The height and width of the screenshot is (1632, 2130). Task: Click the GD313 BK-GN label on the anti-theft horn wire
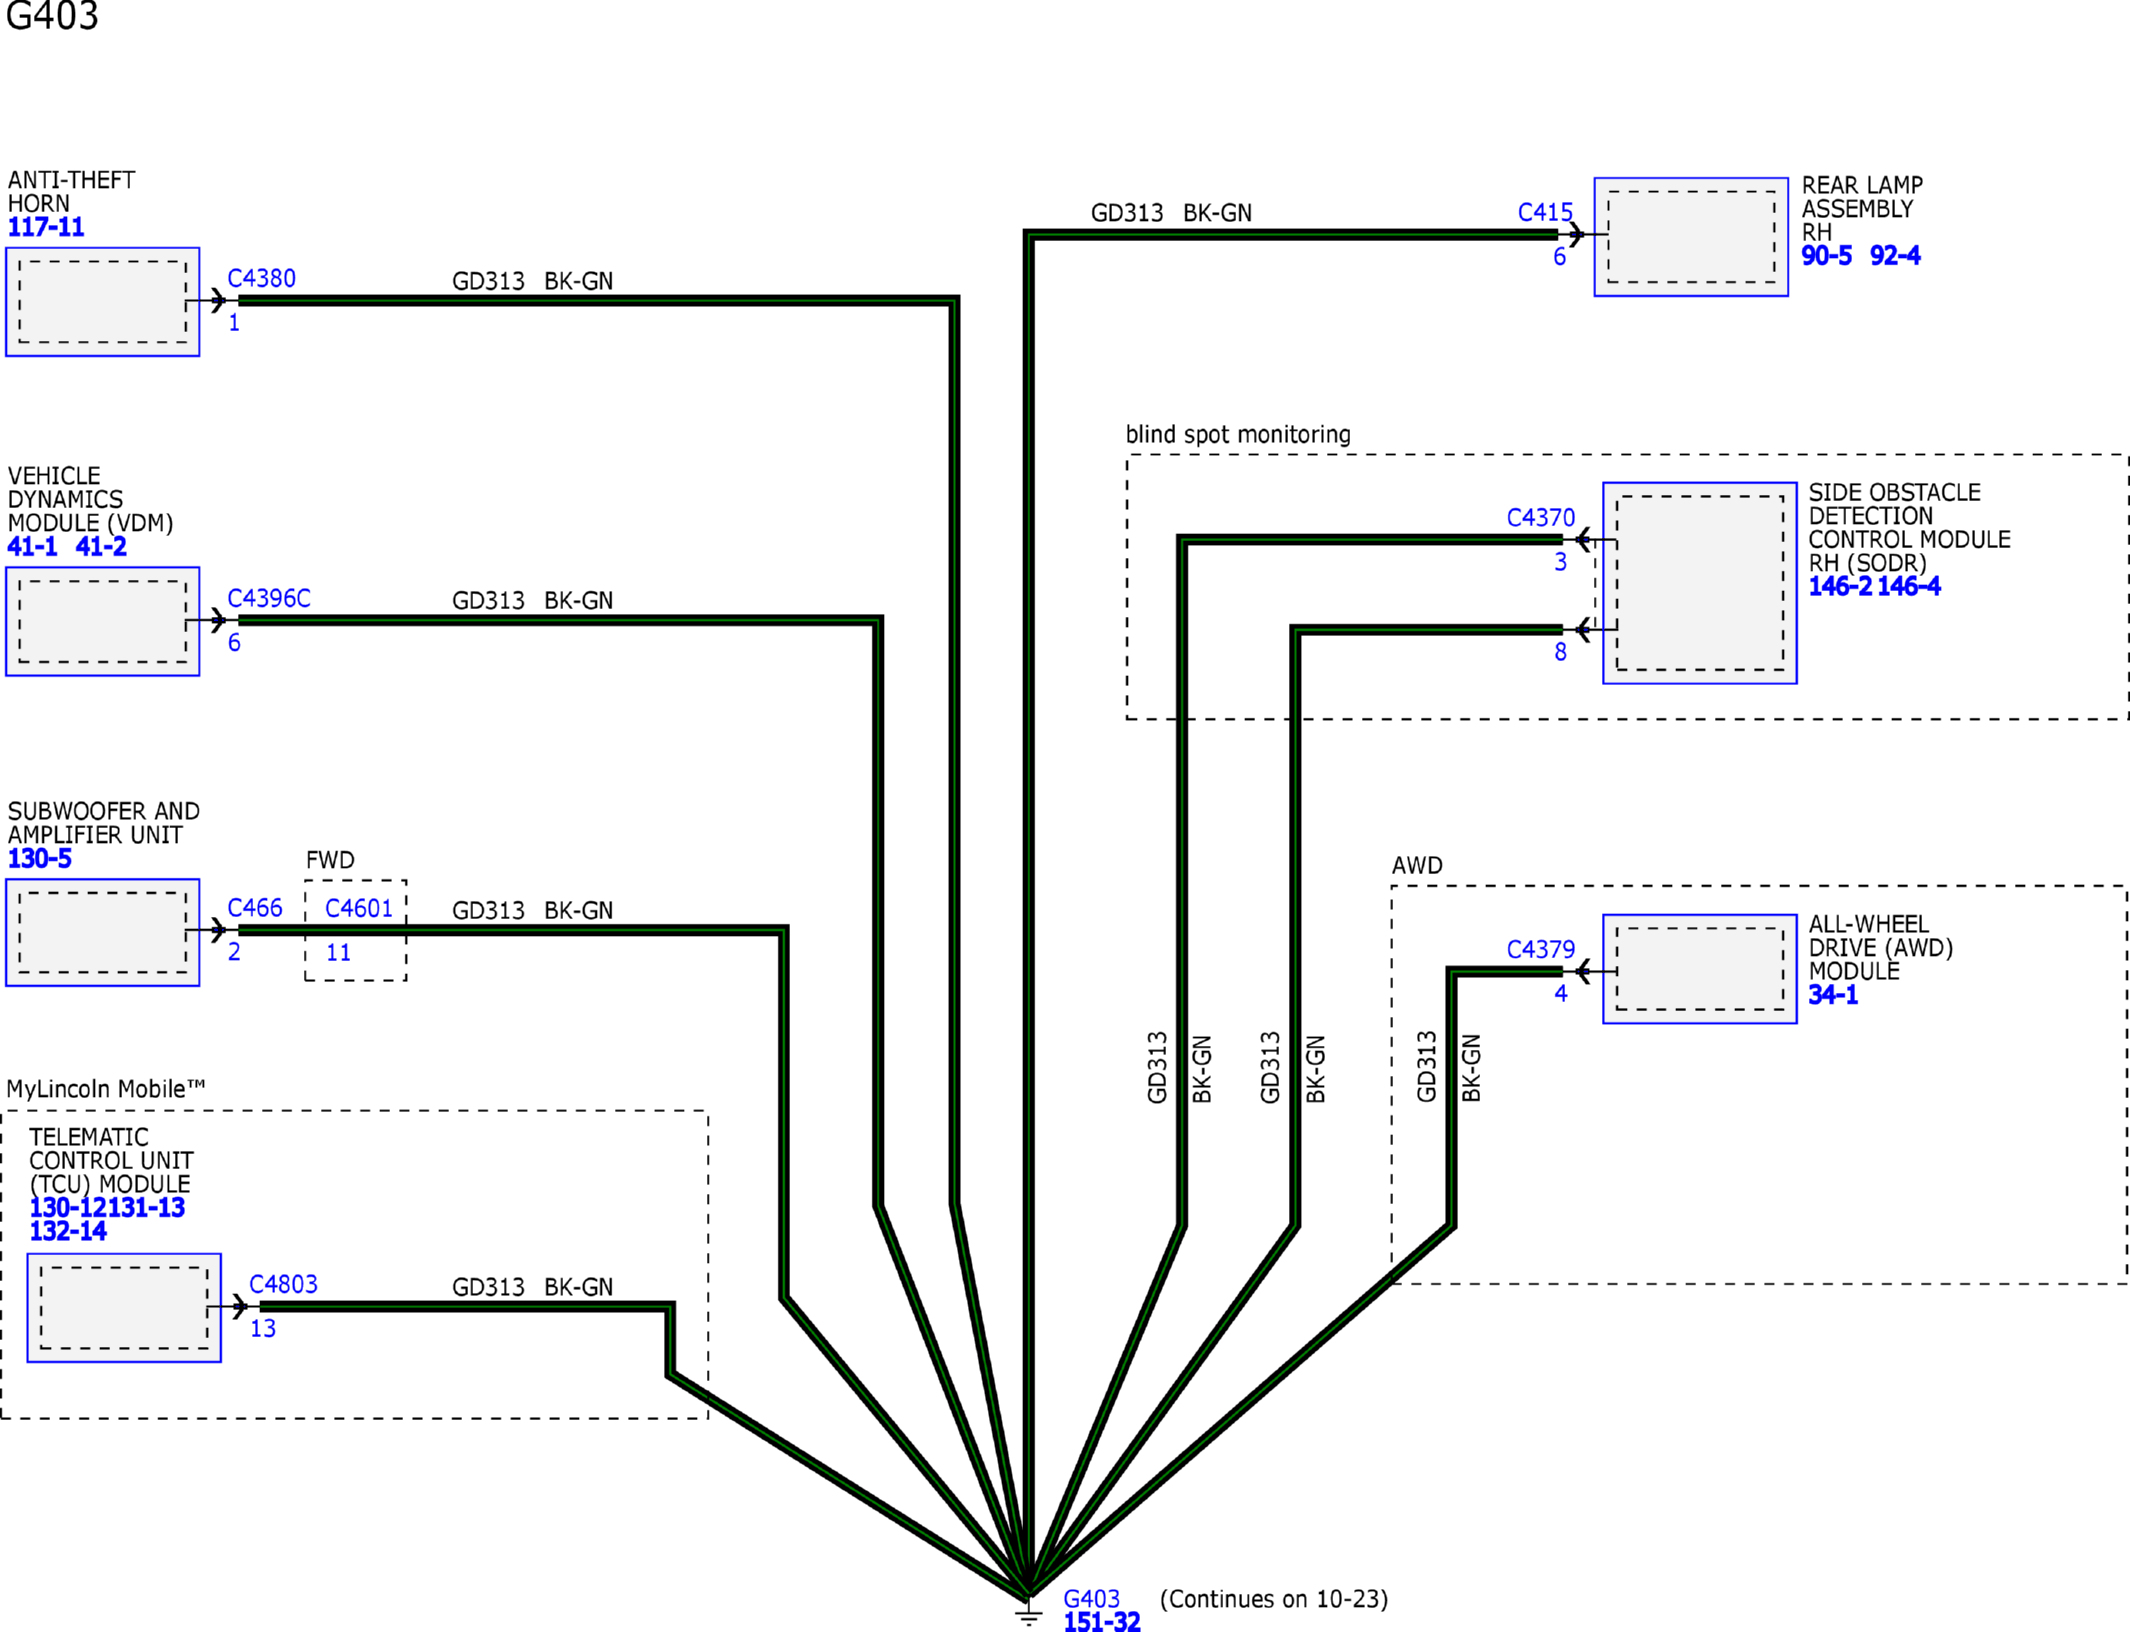[532, 282]
